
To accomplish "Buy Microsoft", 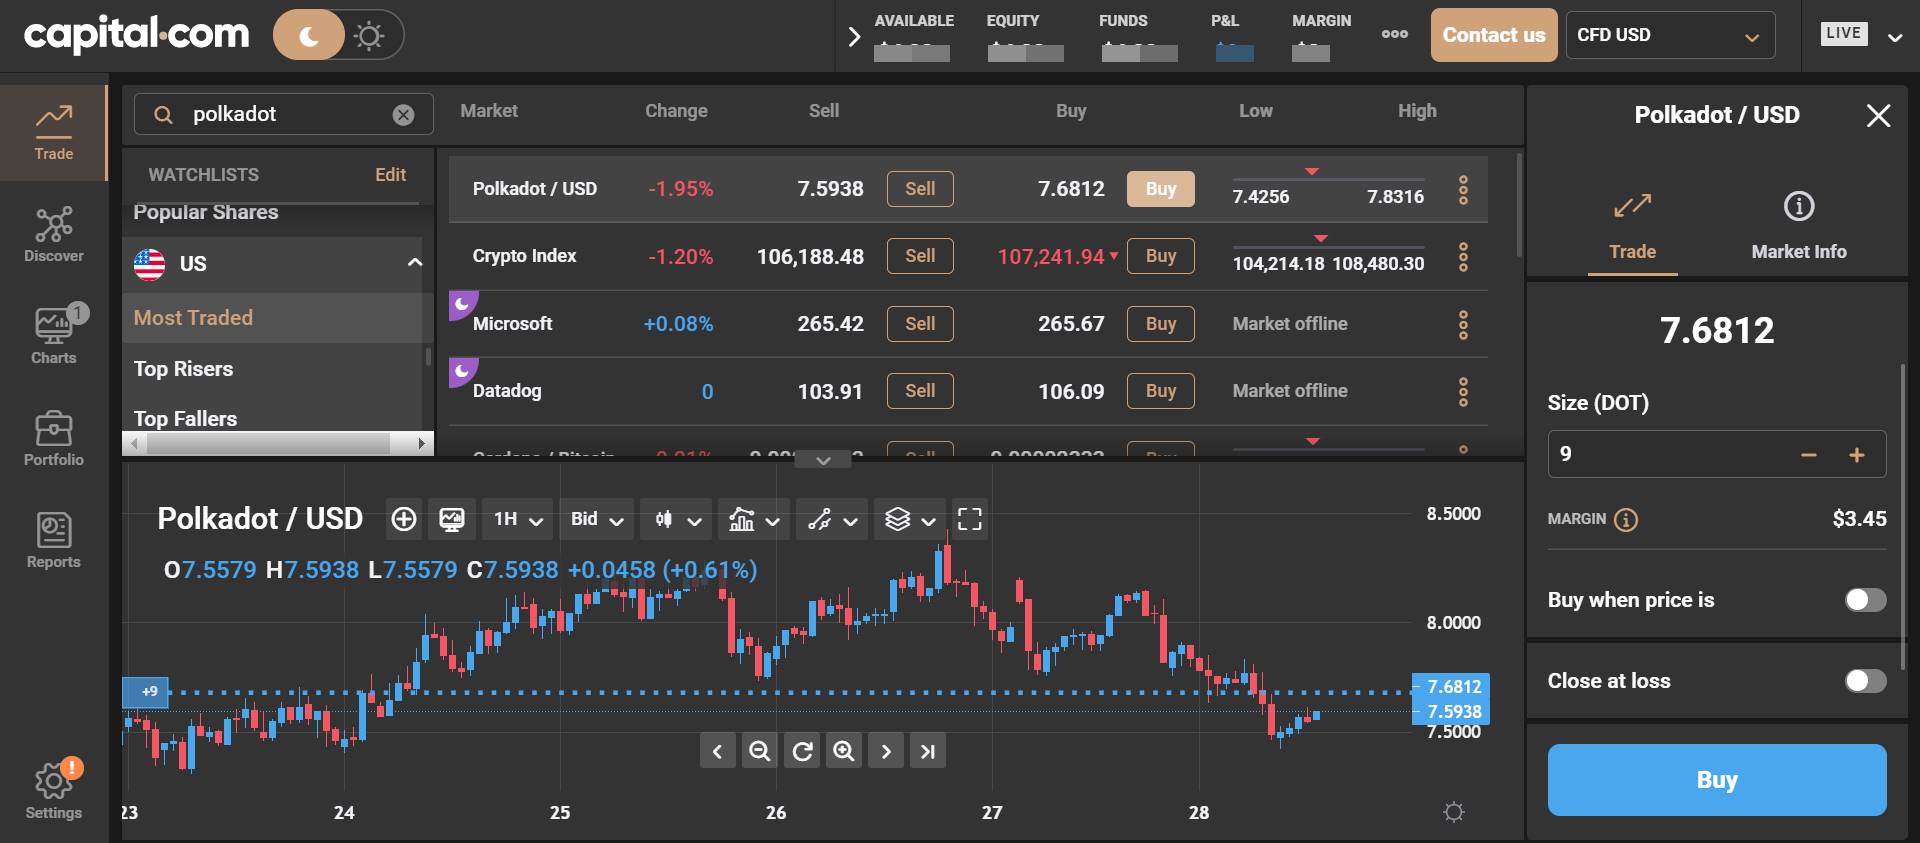I will tap(1160, 324).
